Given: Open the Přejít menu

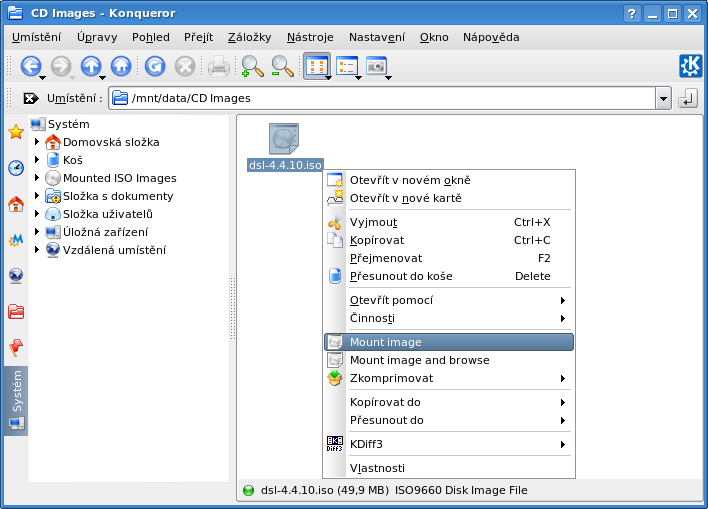Looking at the screenshot, I should 198,37.
